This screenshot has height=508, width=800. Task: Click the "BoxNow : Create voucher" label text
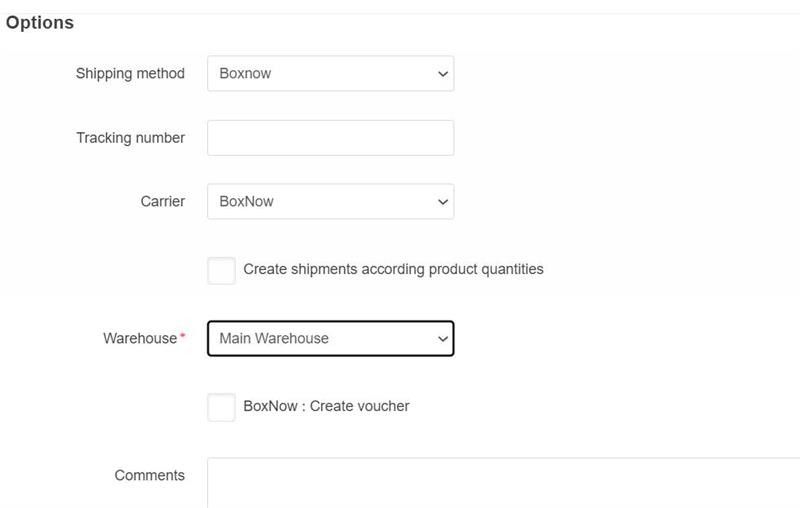tap(326, 406)
